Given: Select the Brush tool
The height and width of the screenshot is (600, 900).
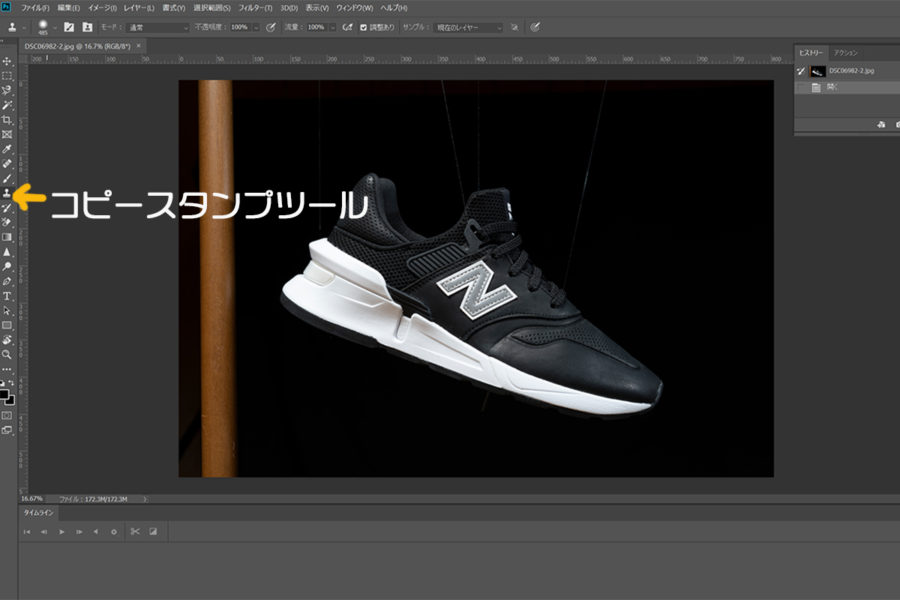Looking at the screenshot, I should [7, 179].
